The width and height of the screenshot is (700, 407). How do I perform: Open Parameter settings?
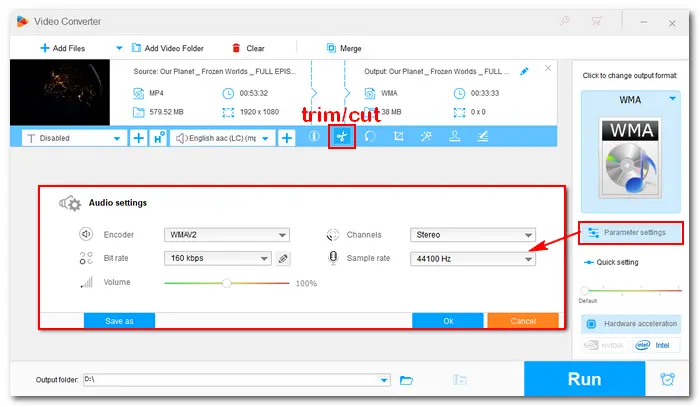[x=630, y=233]
